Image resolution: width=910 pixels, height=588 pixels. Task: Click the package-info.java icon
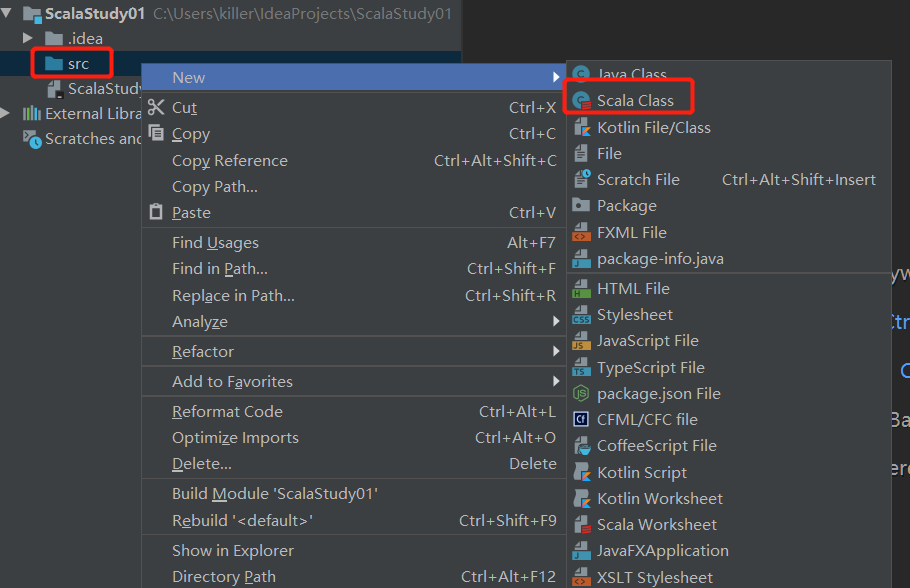[581, 258]
